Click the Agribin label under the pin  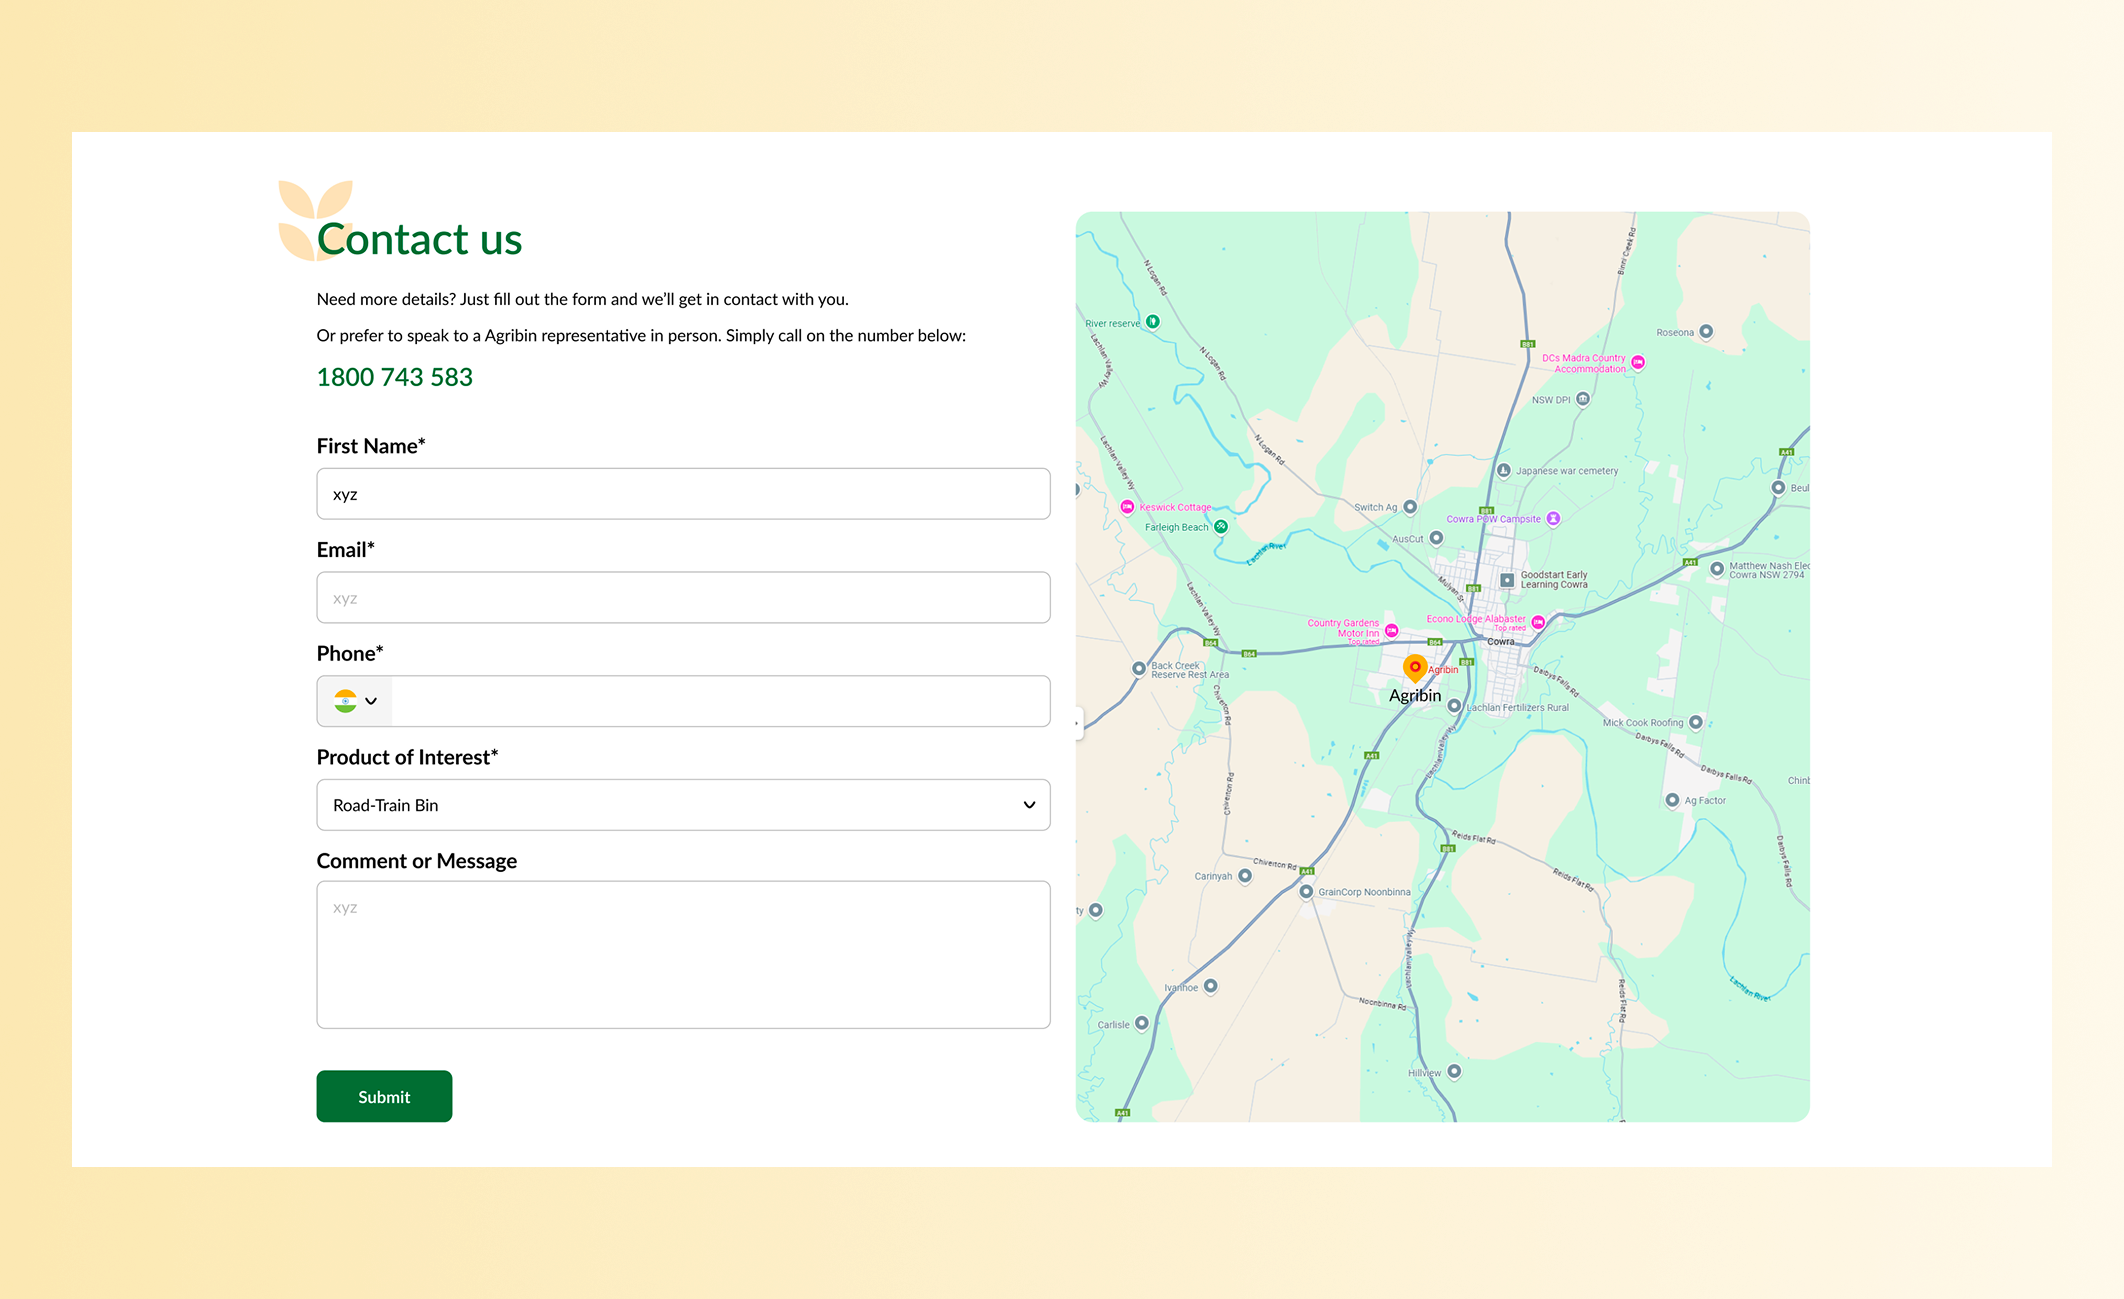tap(1415, 696)
